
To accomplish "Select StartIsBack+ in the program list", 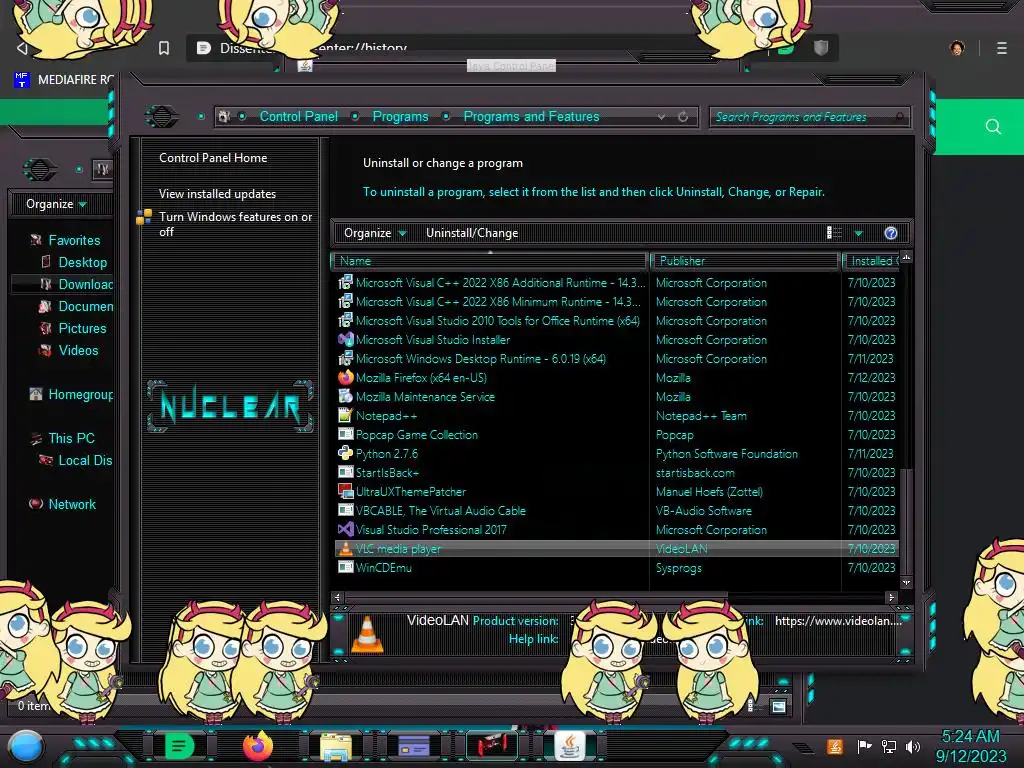I will [617, 473].
